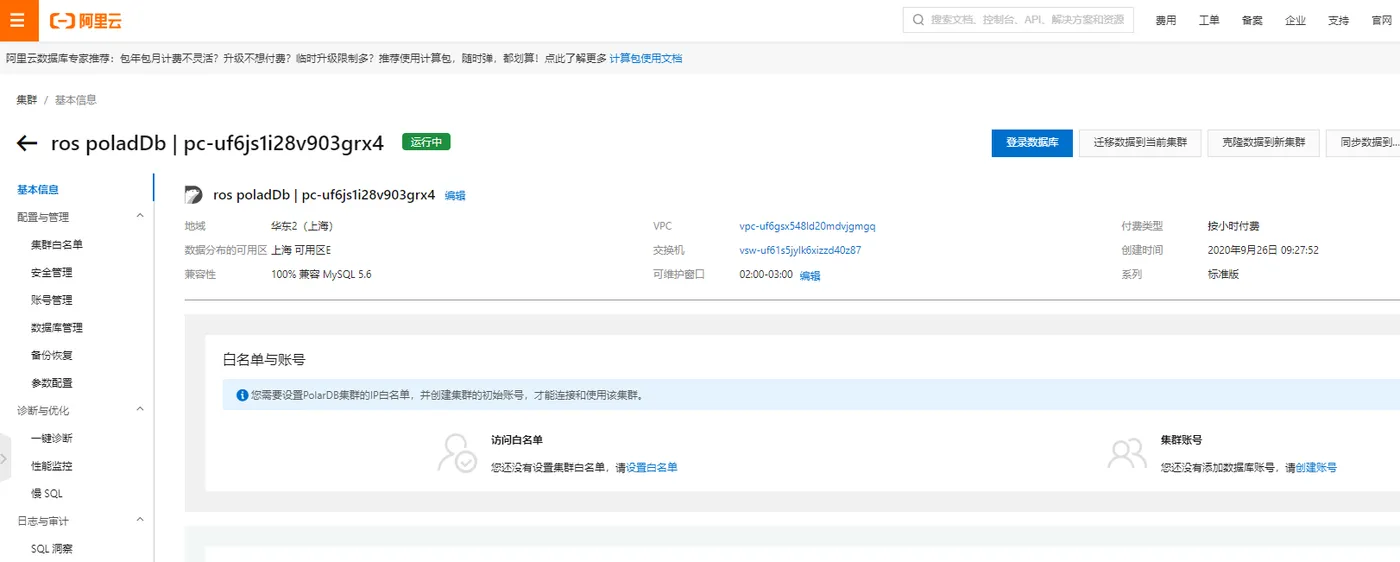The width and height of the screenshot is (1400, 562).
Task: Open the 官网 top menu
Action: click(1381, 21)
